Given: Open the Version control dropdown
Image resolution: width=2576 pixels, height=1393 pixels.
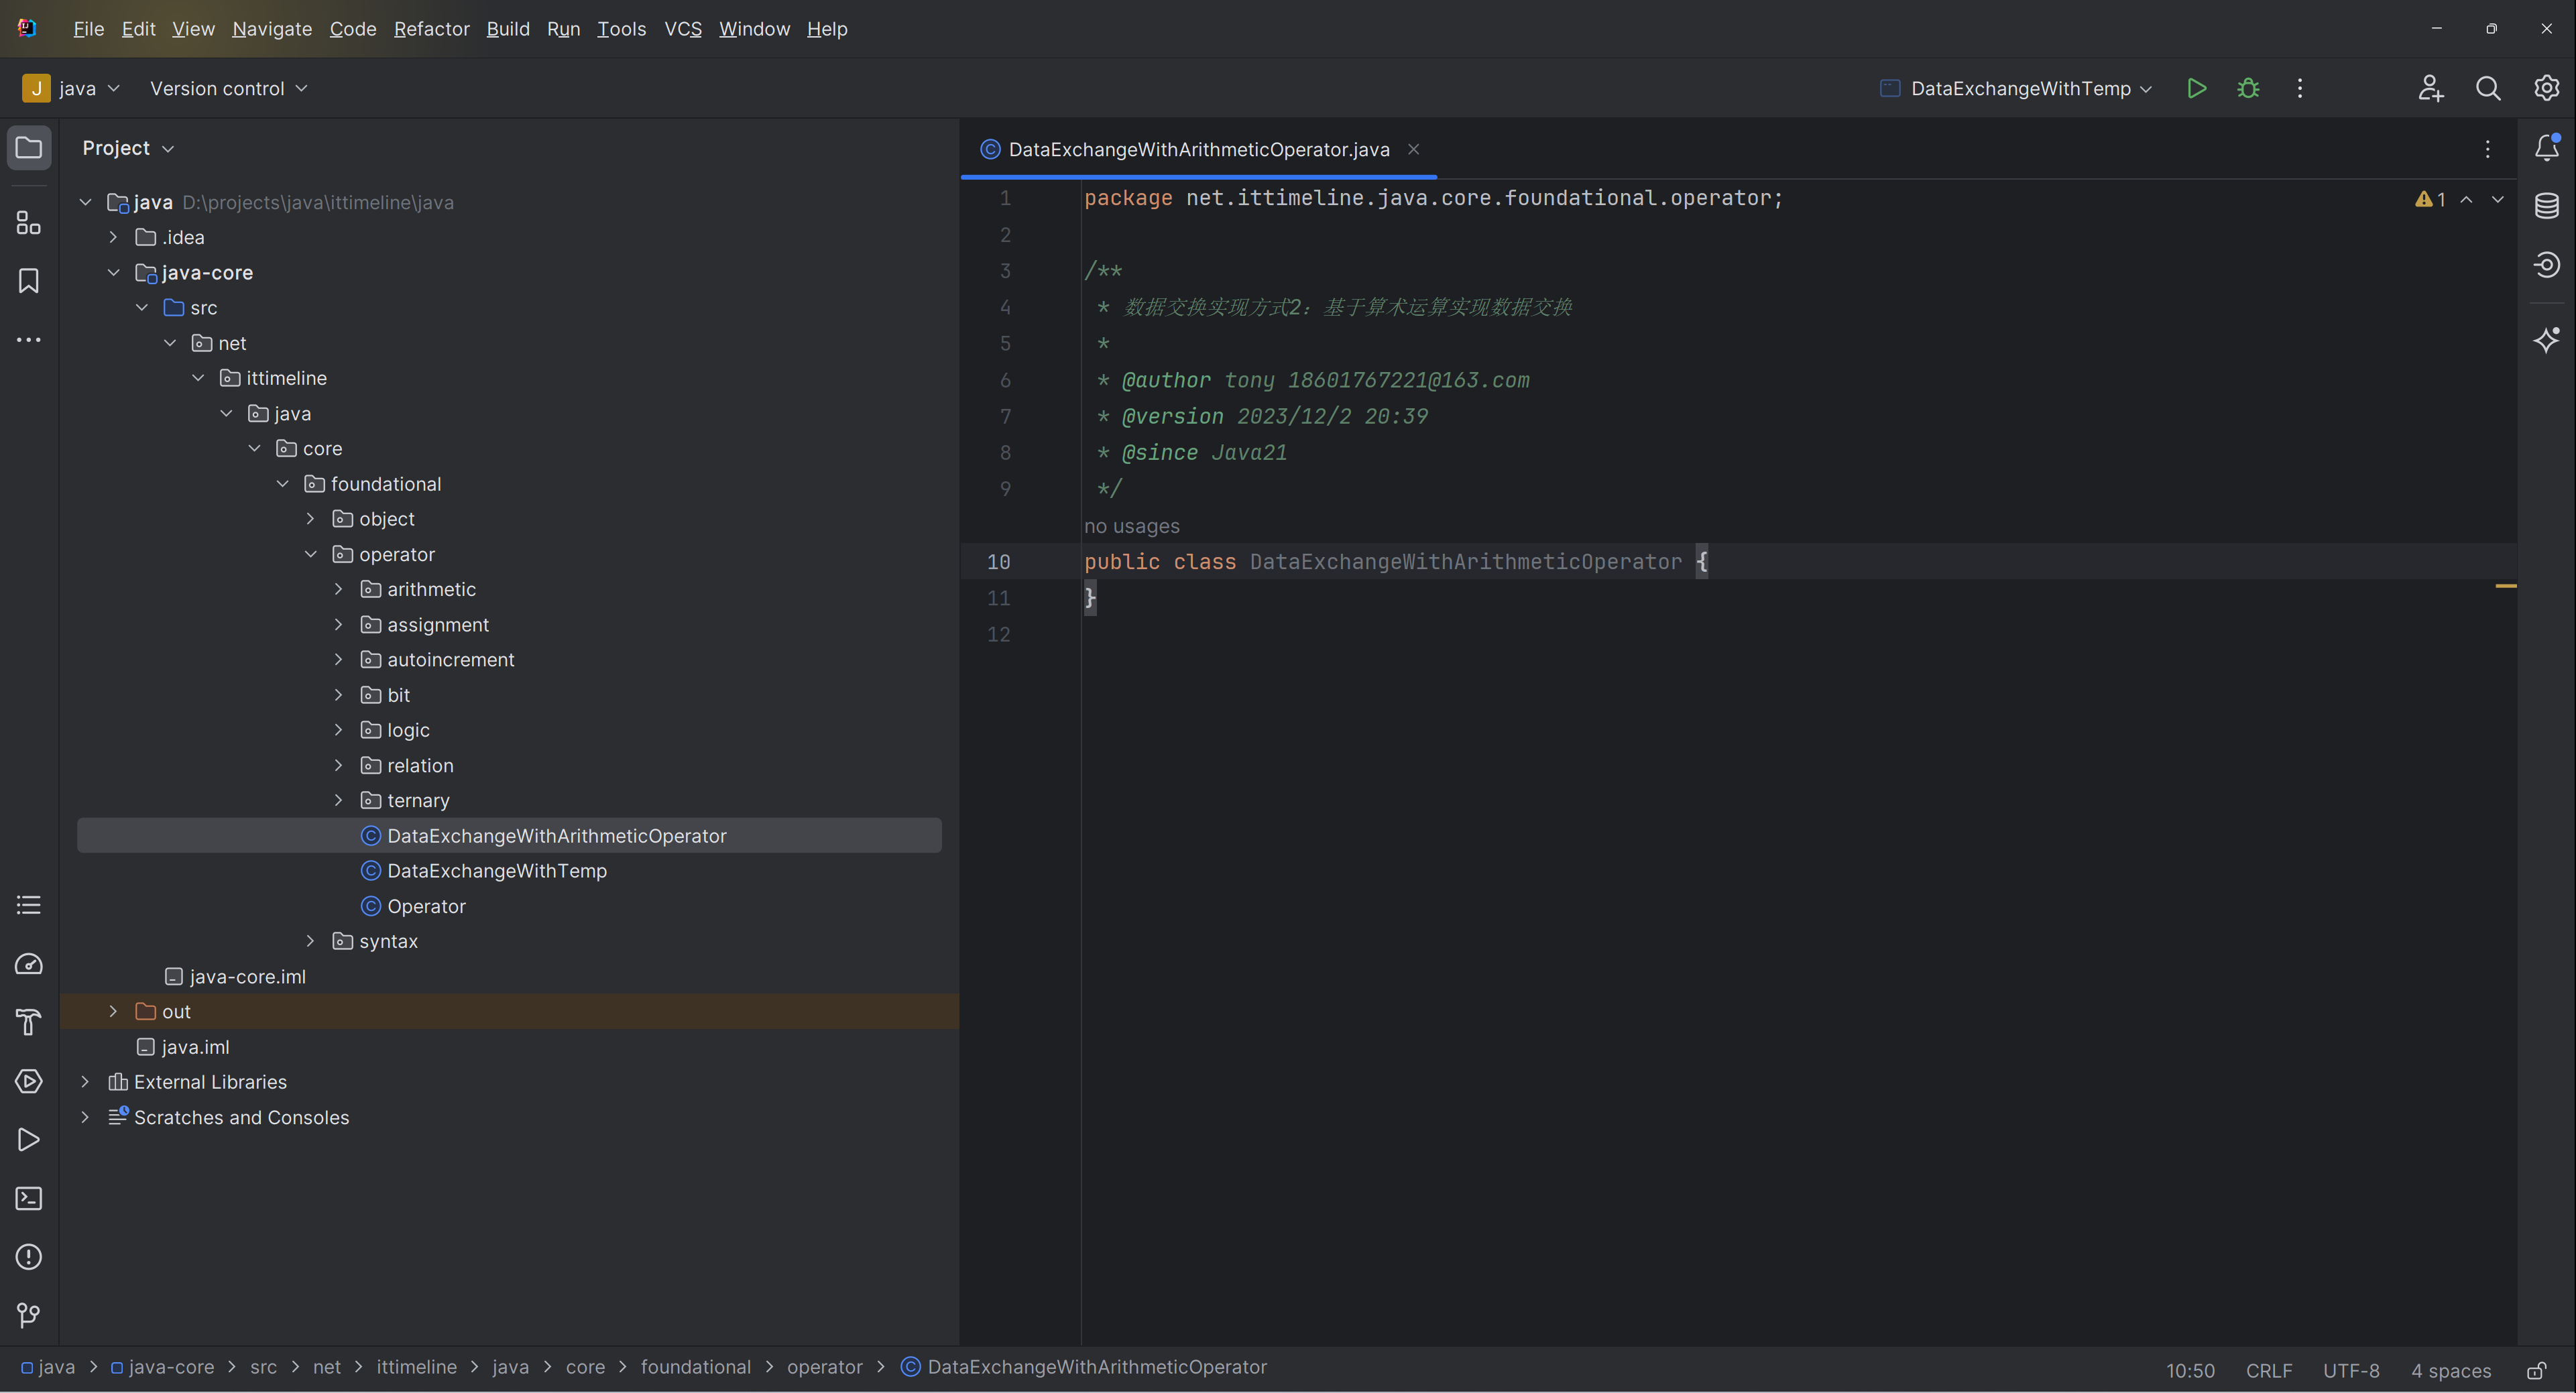Looking at the screenshot, I should (228, 88).
